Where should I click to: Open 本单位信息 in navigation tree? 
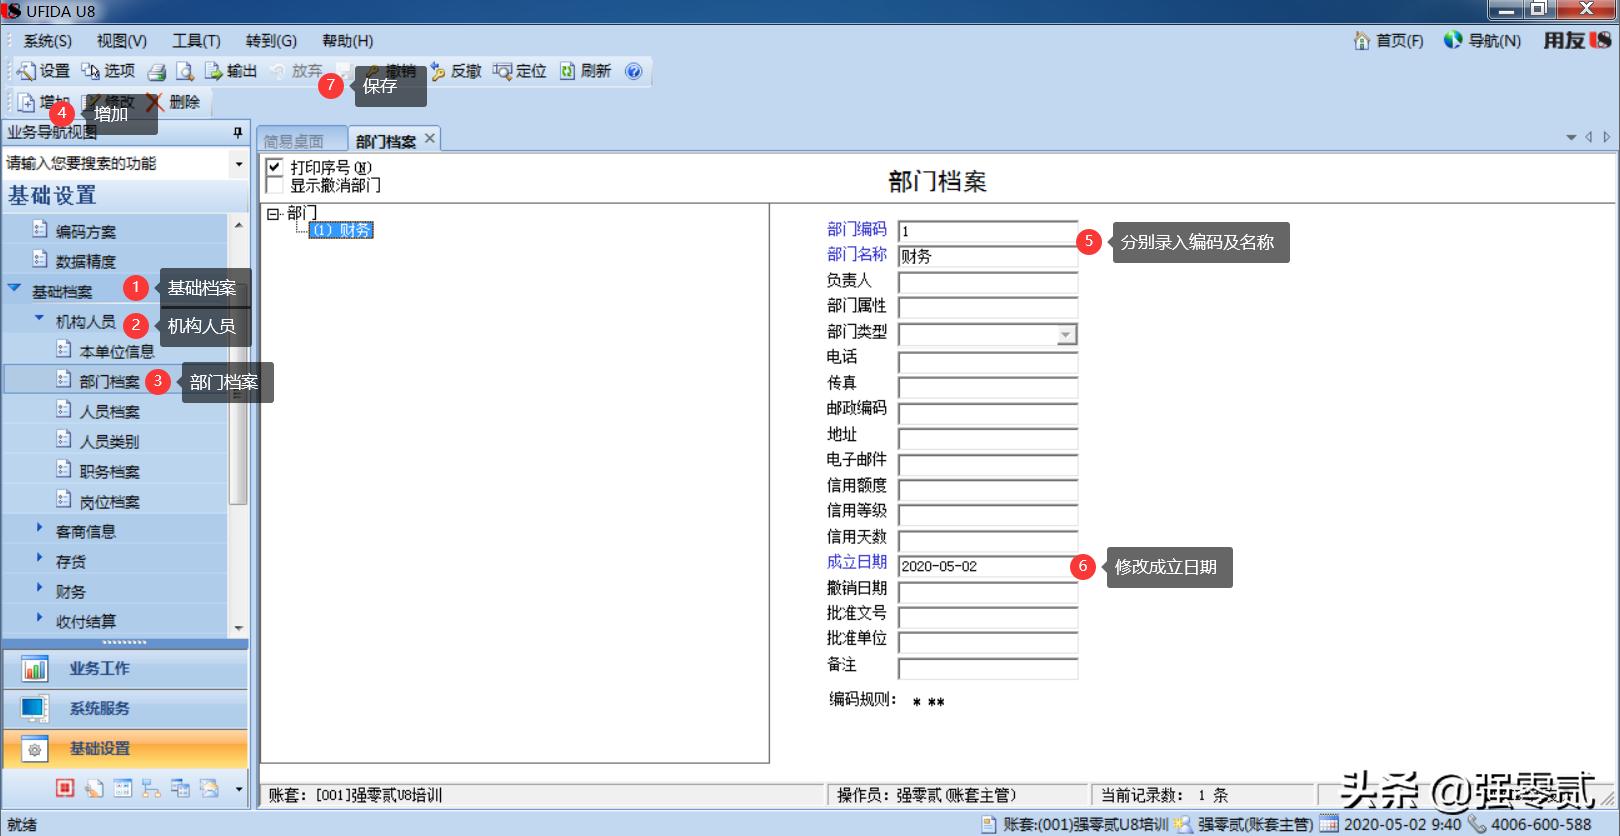pos(116,352)
